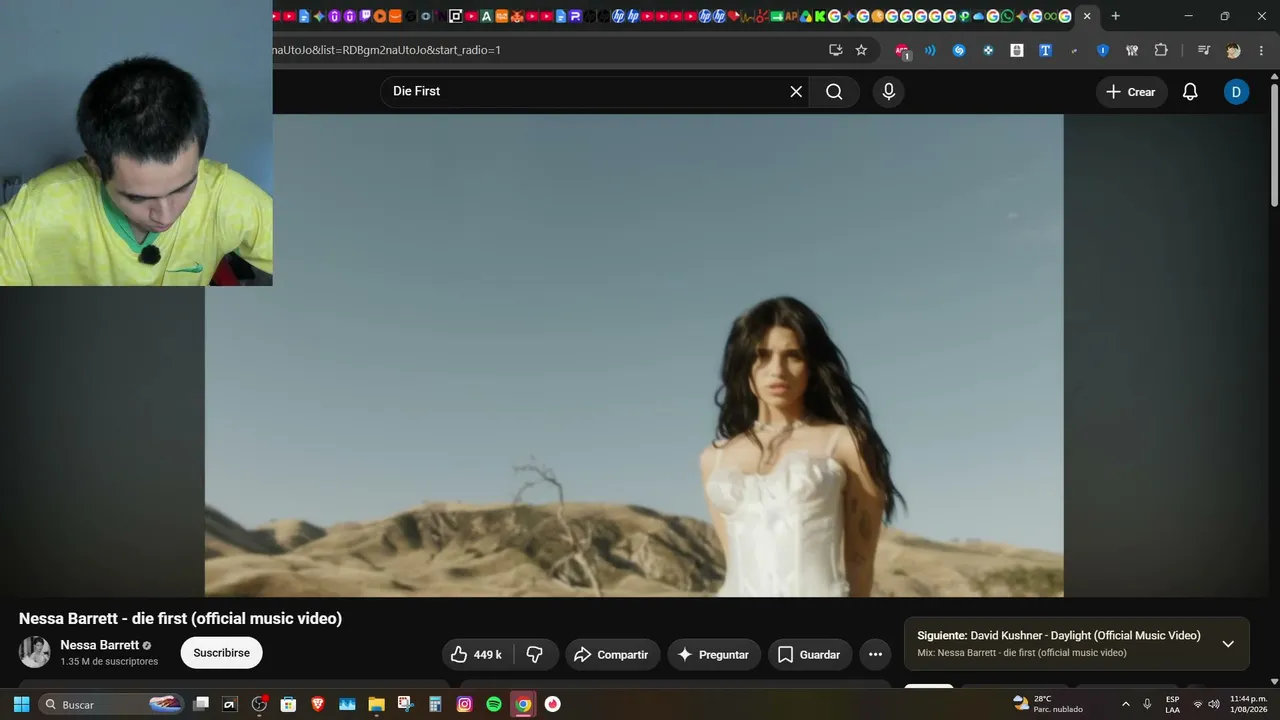This screenshot has height=720, width=1280.
Task: Open the clock showing 11:44 p. m.
Action: (x=1248, y=704)
